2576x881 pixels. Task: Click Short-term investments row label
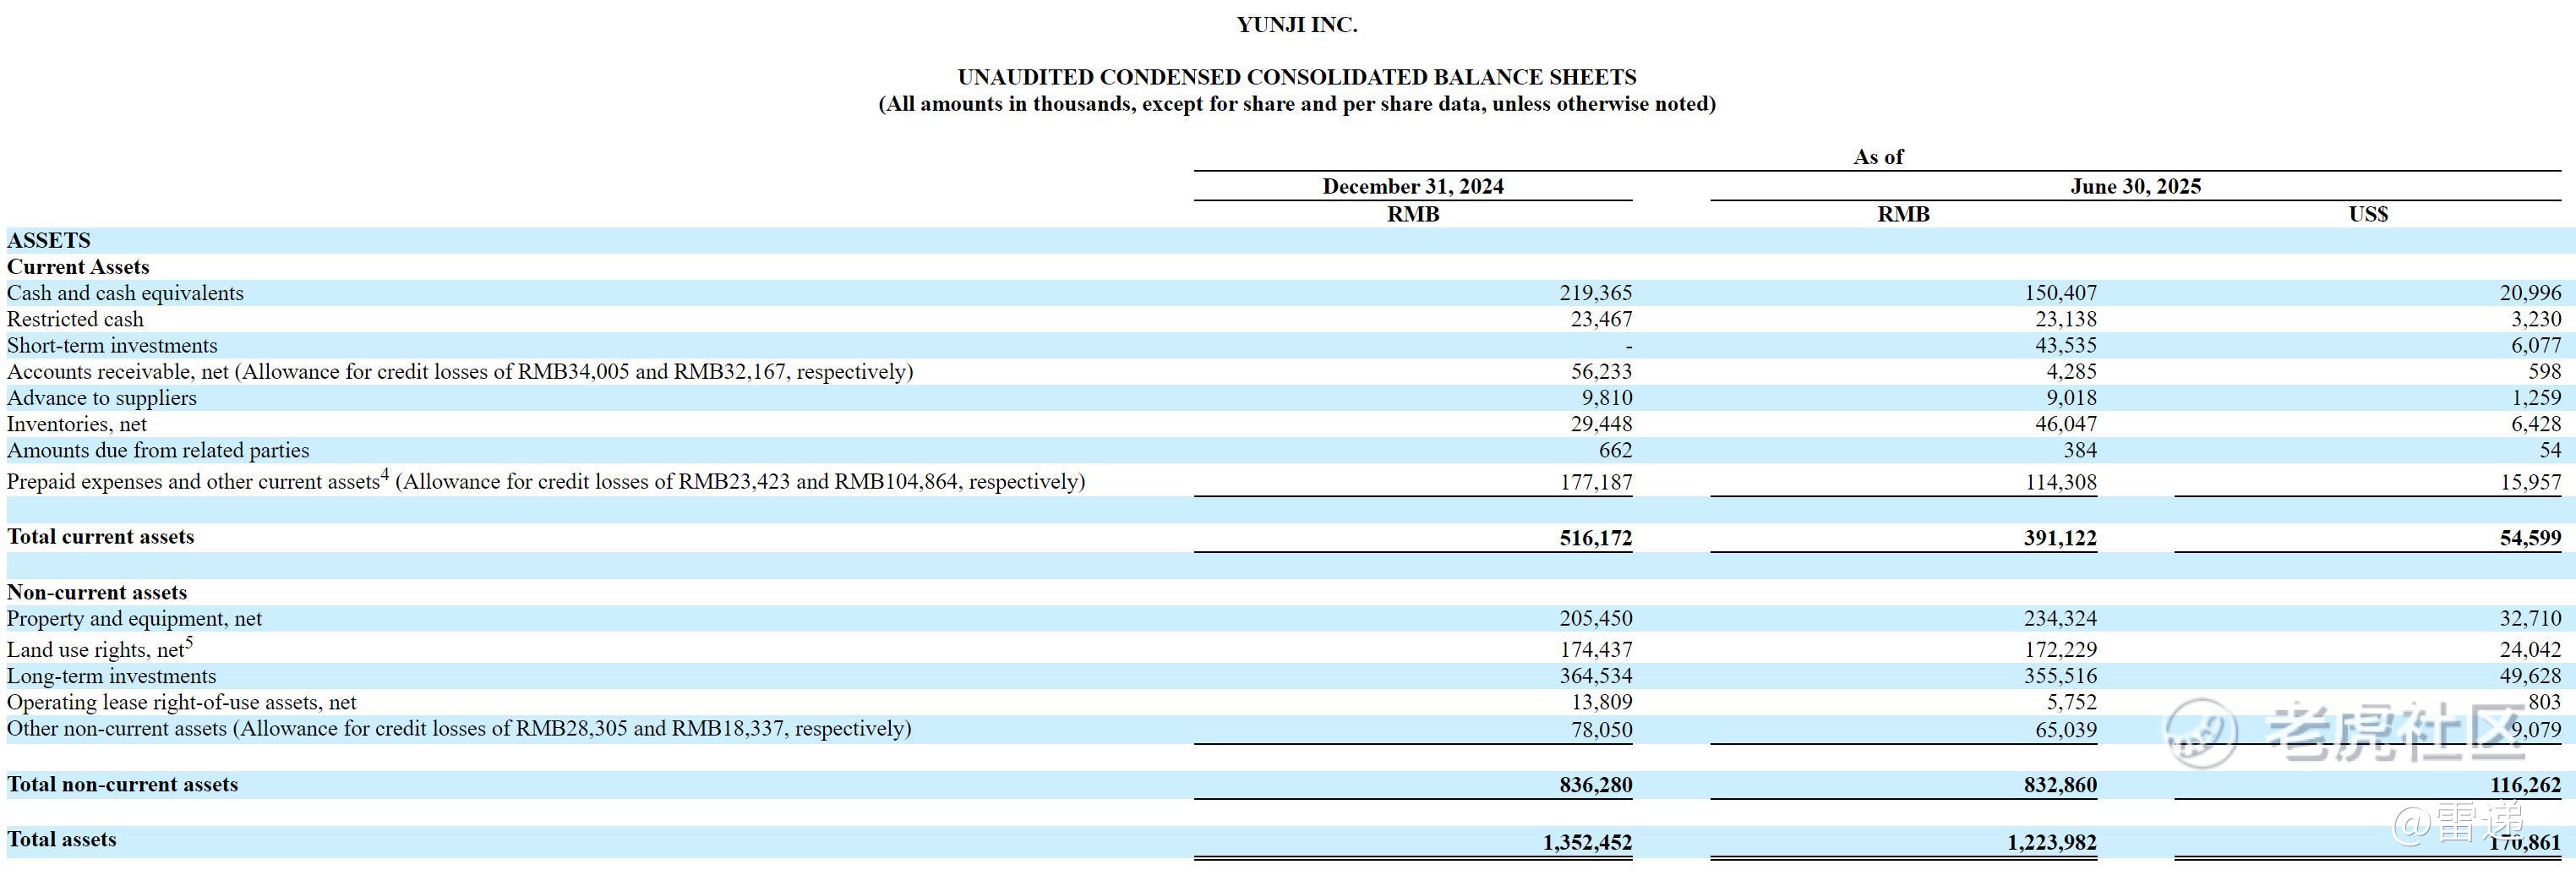click(x=112, y=345)
